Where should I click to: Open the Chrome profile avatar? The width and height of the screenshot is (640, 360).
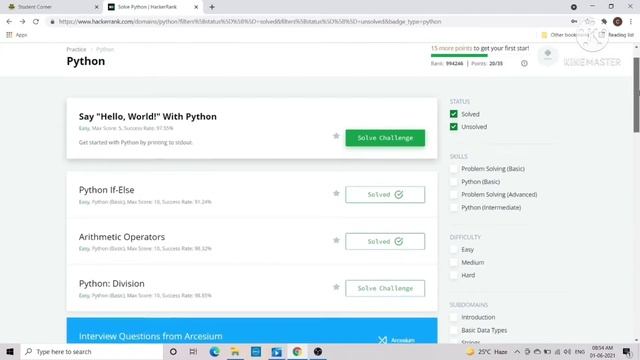tap(618, 22)
